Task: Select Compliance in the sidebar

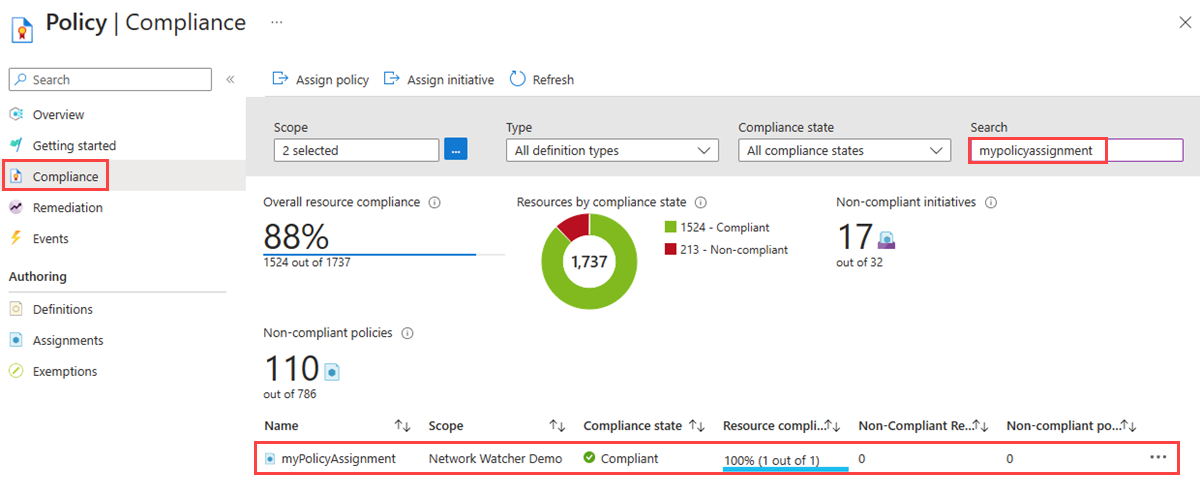Action: click(x=65, y=177)
